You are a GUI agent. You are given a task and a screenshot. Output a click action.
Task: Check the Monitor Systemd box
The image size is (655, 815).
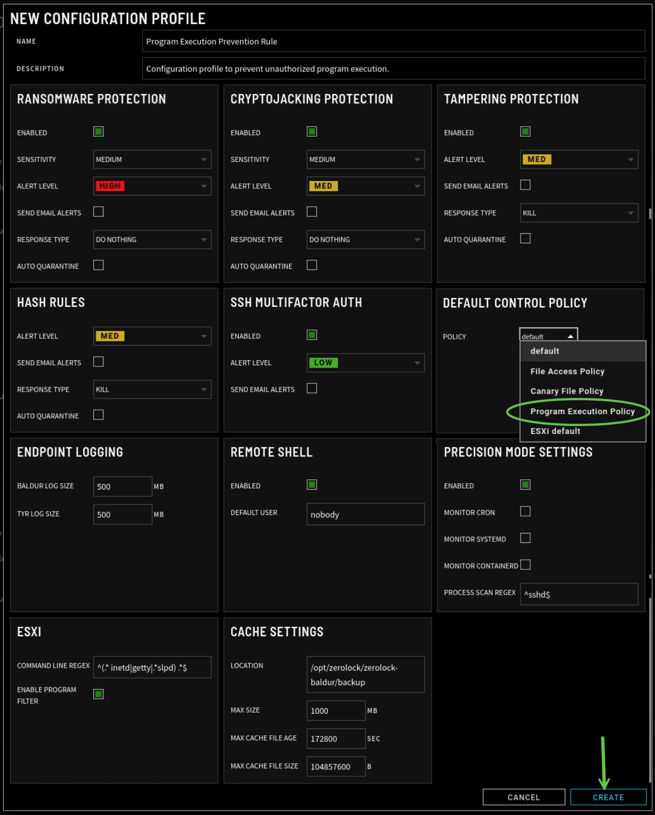(526, 538)
